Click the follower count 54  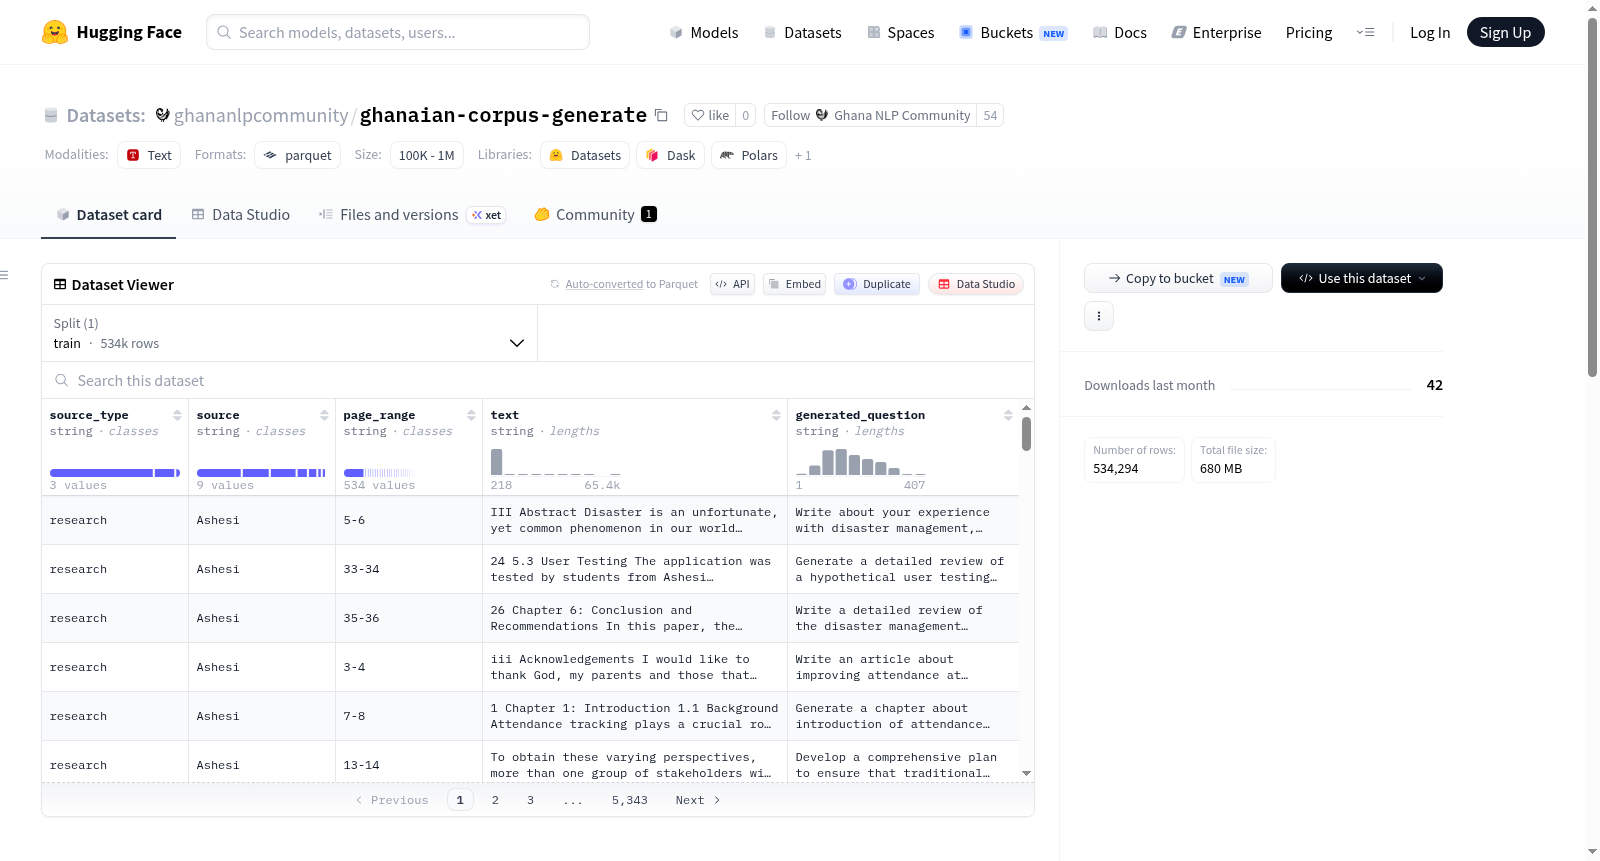[990, 115]
